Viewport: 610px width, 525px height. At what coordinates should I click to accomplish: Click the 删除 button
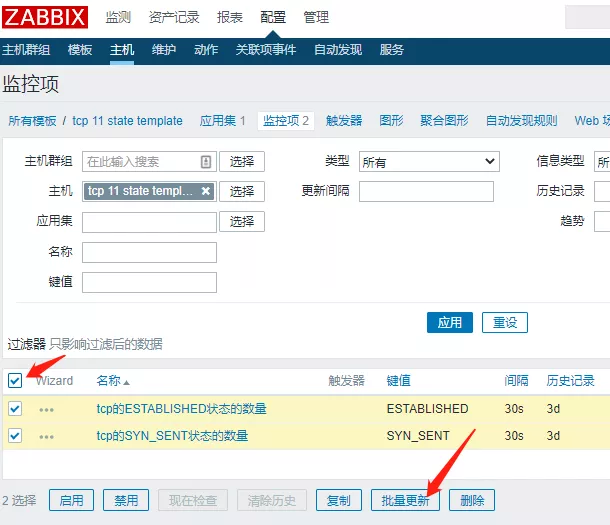coord(472,500)
